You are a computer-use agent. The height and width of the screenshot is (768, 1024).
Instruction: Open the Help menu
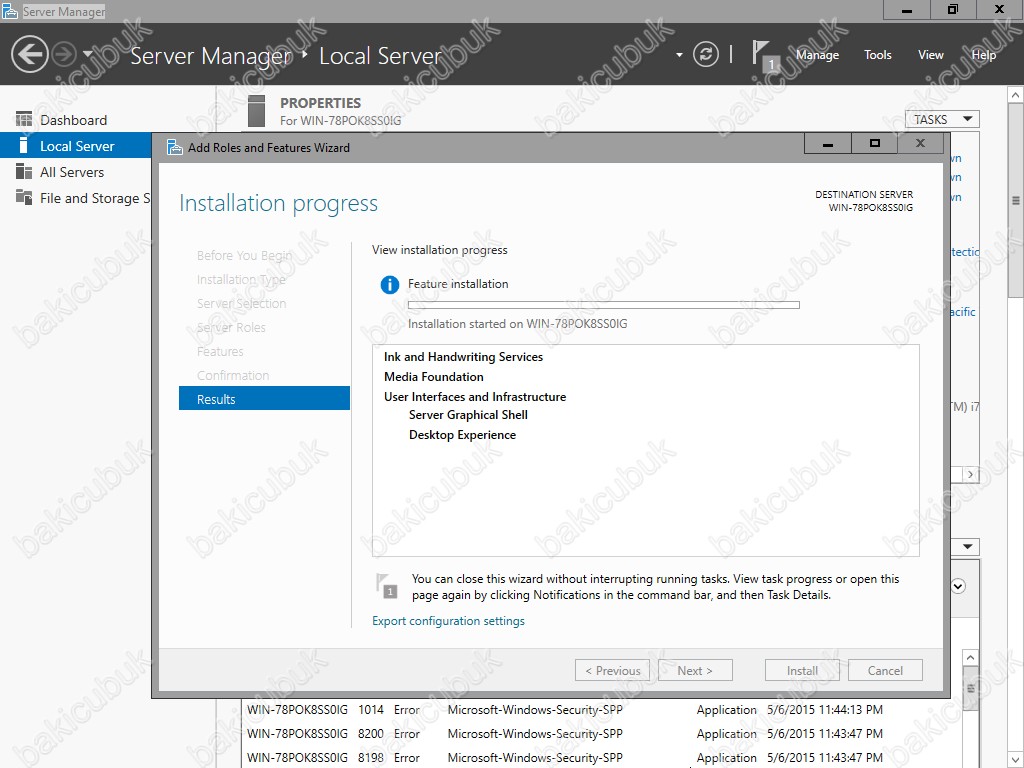[984, 55]
